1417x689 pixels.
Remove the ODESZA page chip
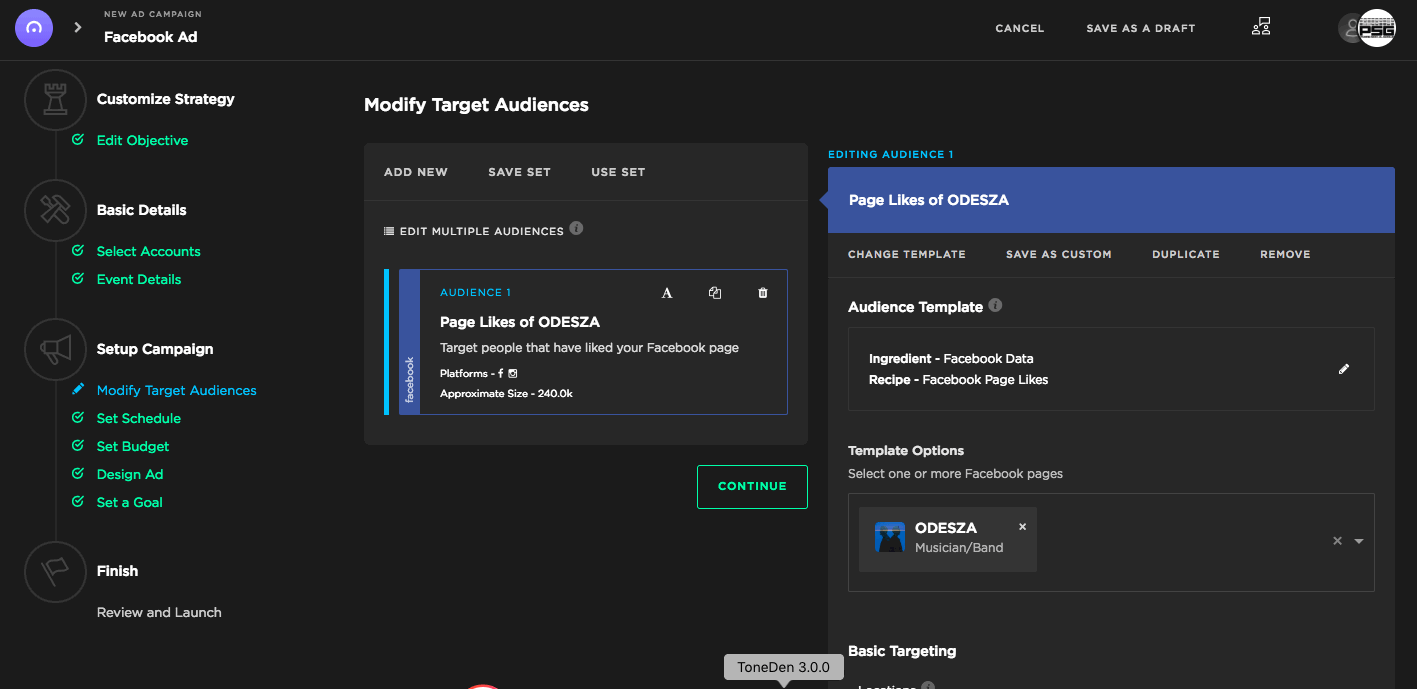click(1022, 527)
